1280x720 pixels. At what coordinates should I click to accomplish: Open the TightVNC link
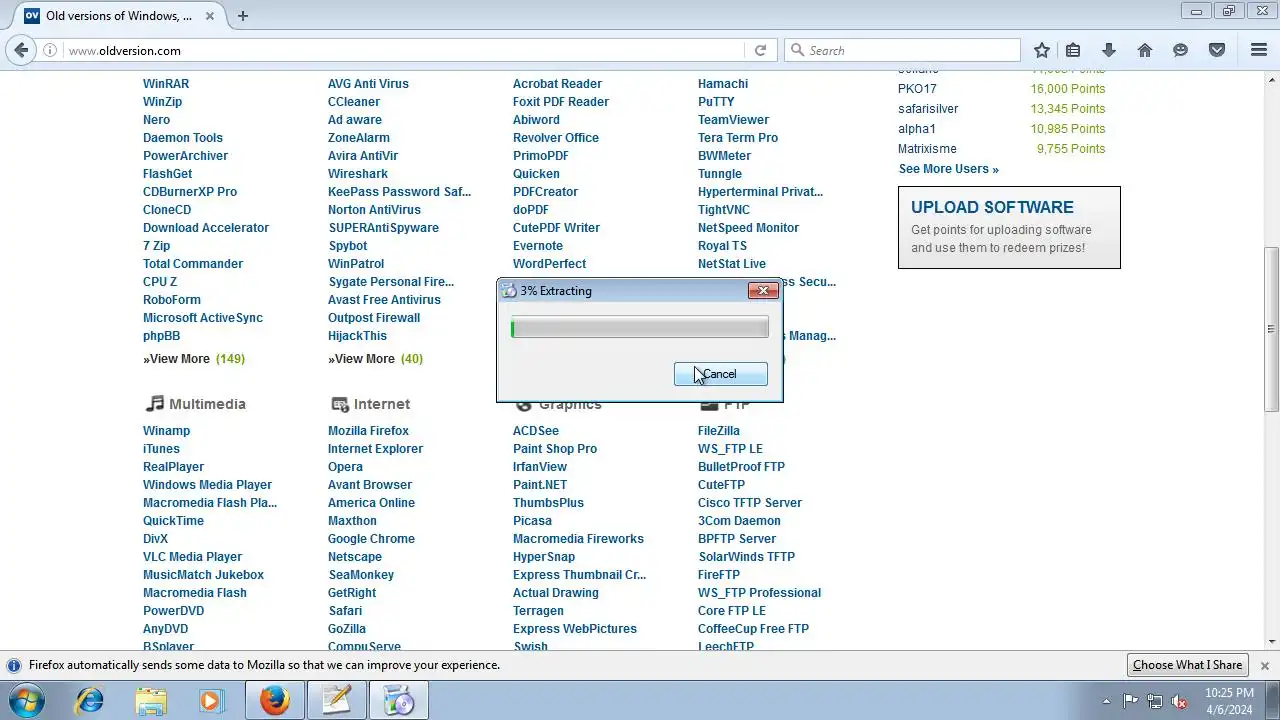[724, 210]
